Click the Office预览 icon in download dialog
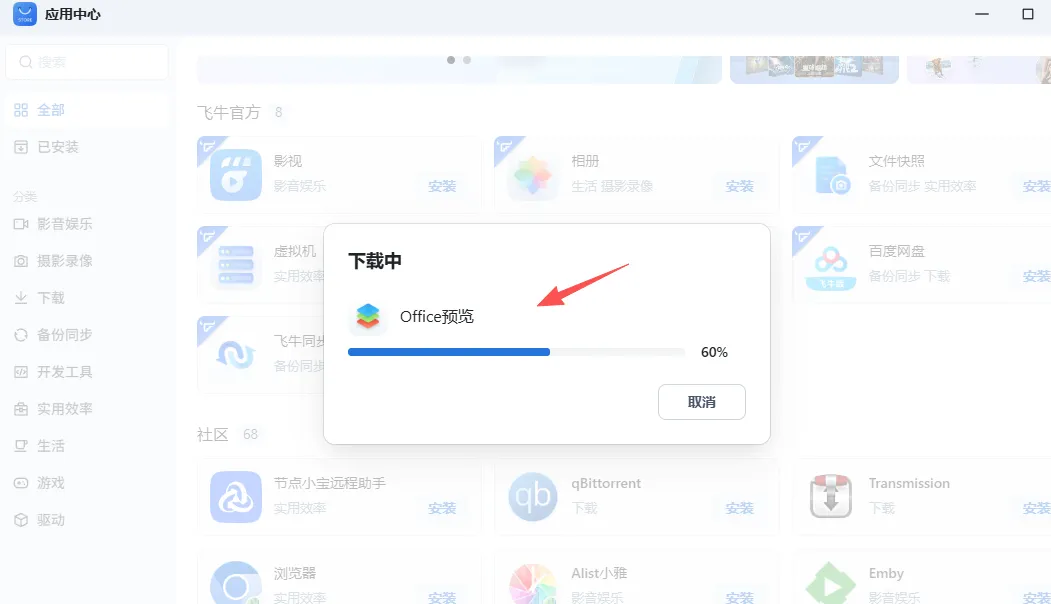Image resolution: width=1051 pixels, height=604 pixels. (368, 316)
